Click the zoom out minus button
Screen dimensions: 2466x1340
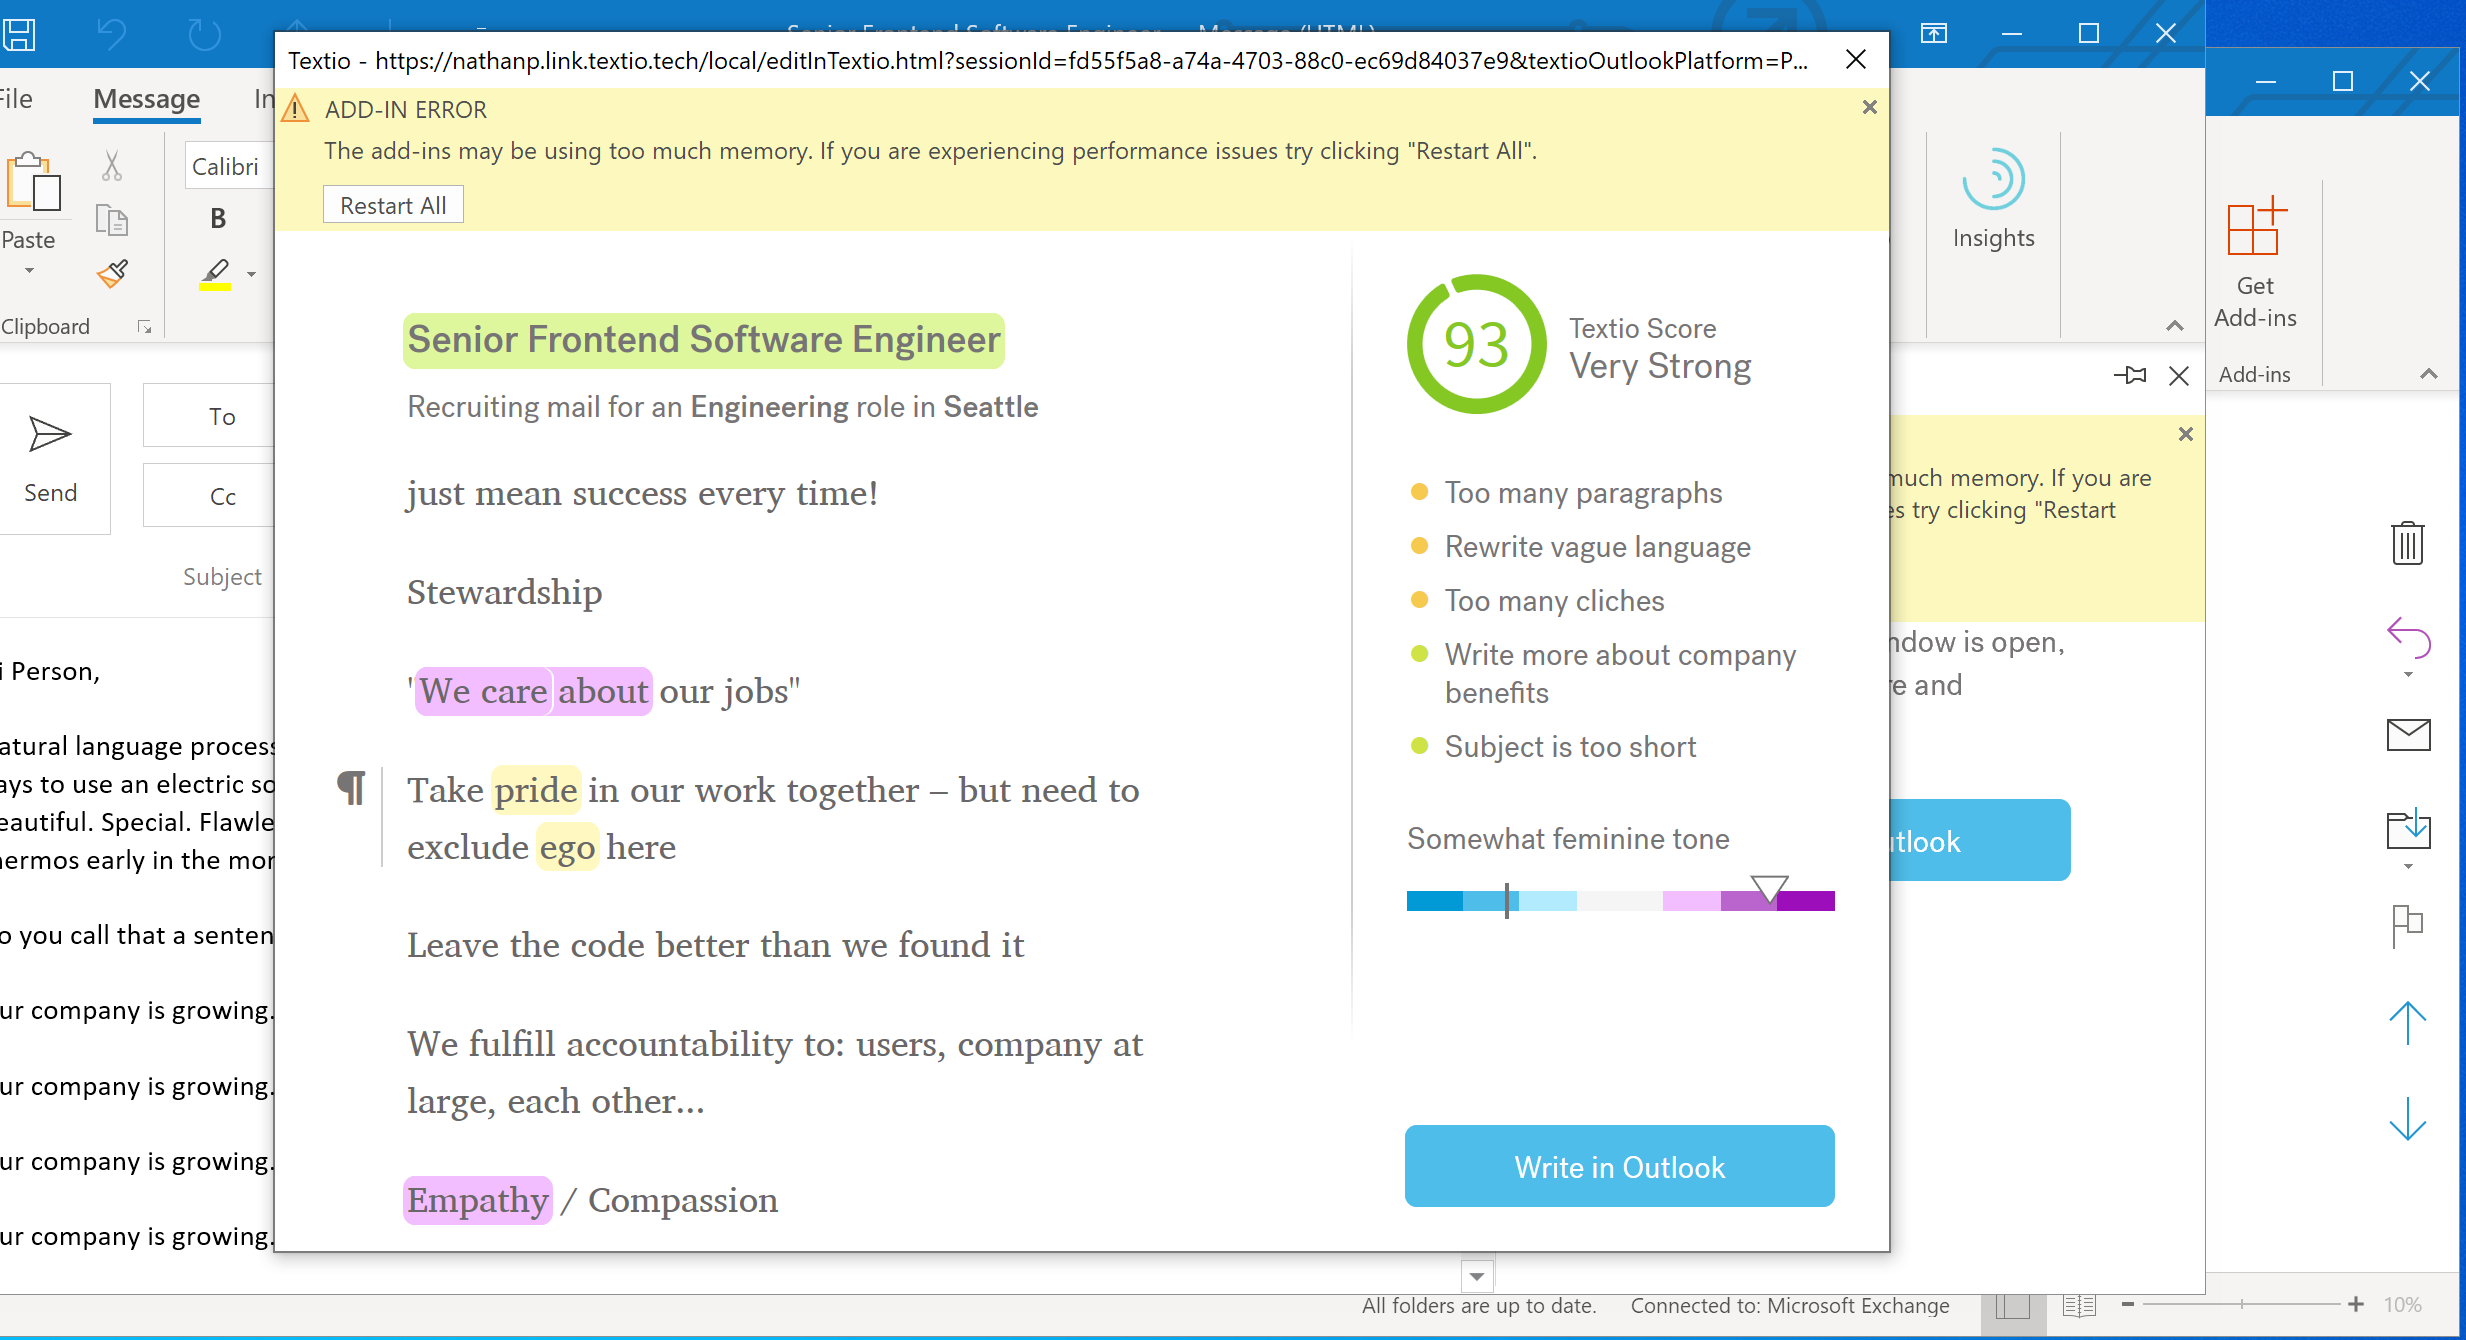2128,1305
